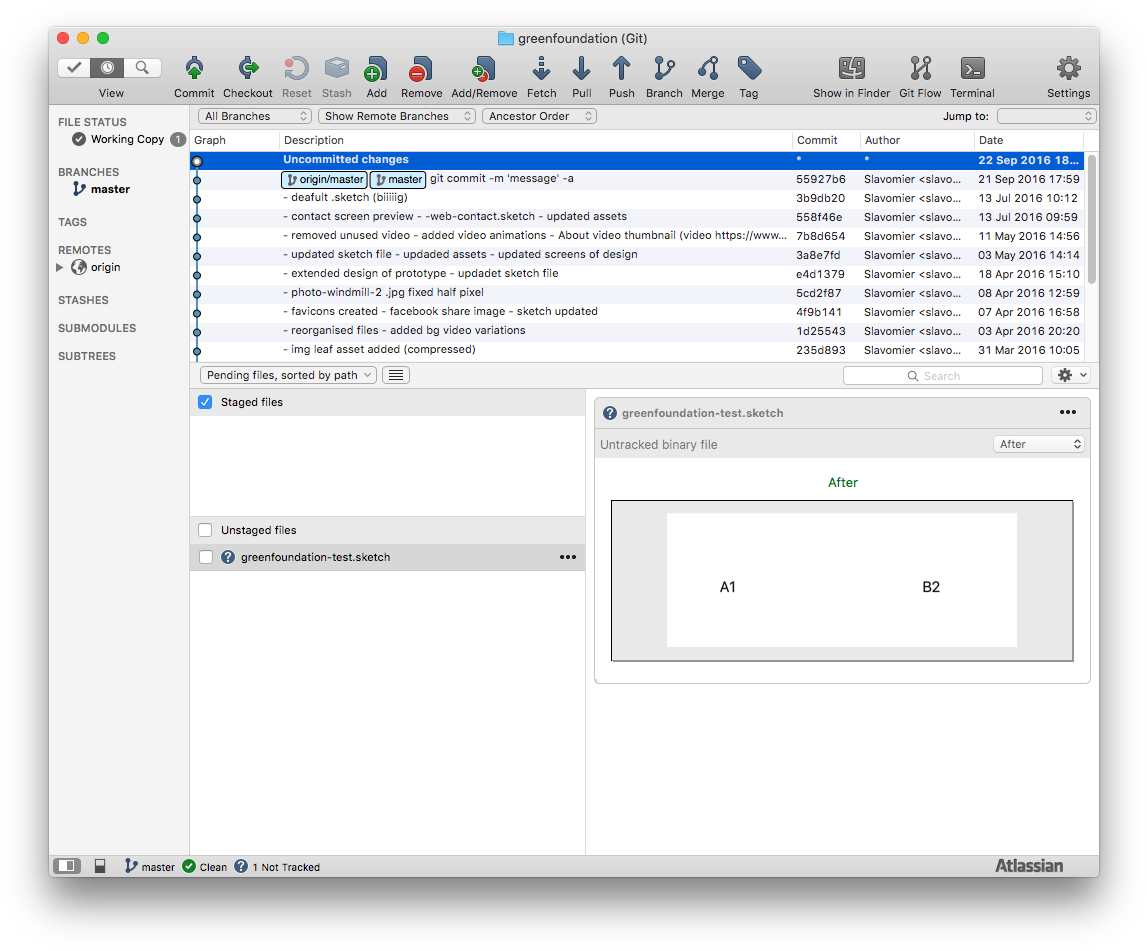
Task: Start a Merge via the Merge icon
Action: [x=708, y=70]
